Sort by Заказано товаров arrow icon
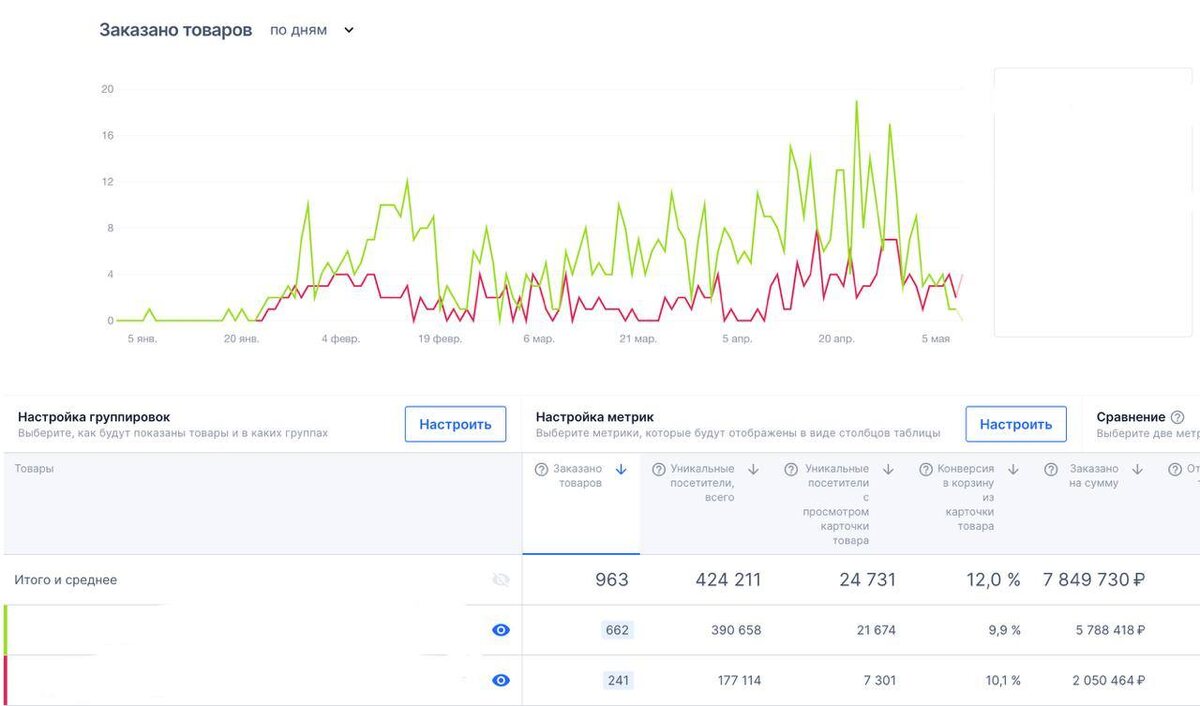 [621, 469]
